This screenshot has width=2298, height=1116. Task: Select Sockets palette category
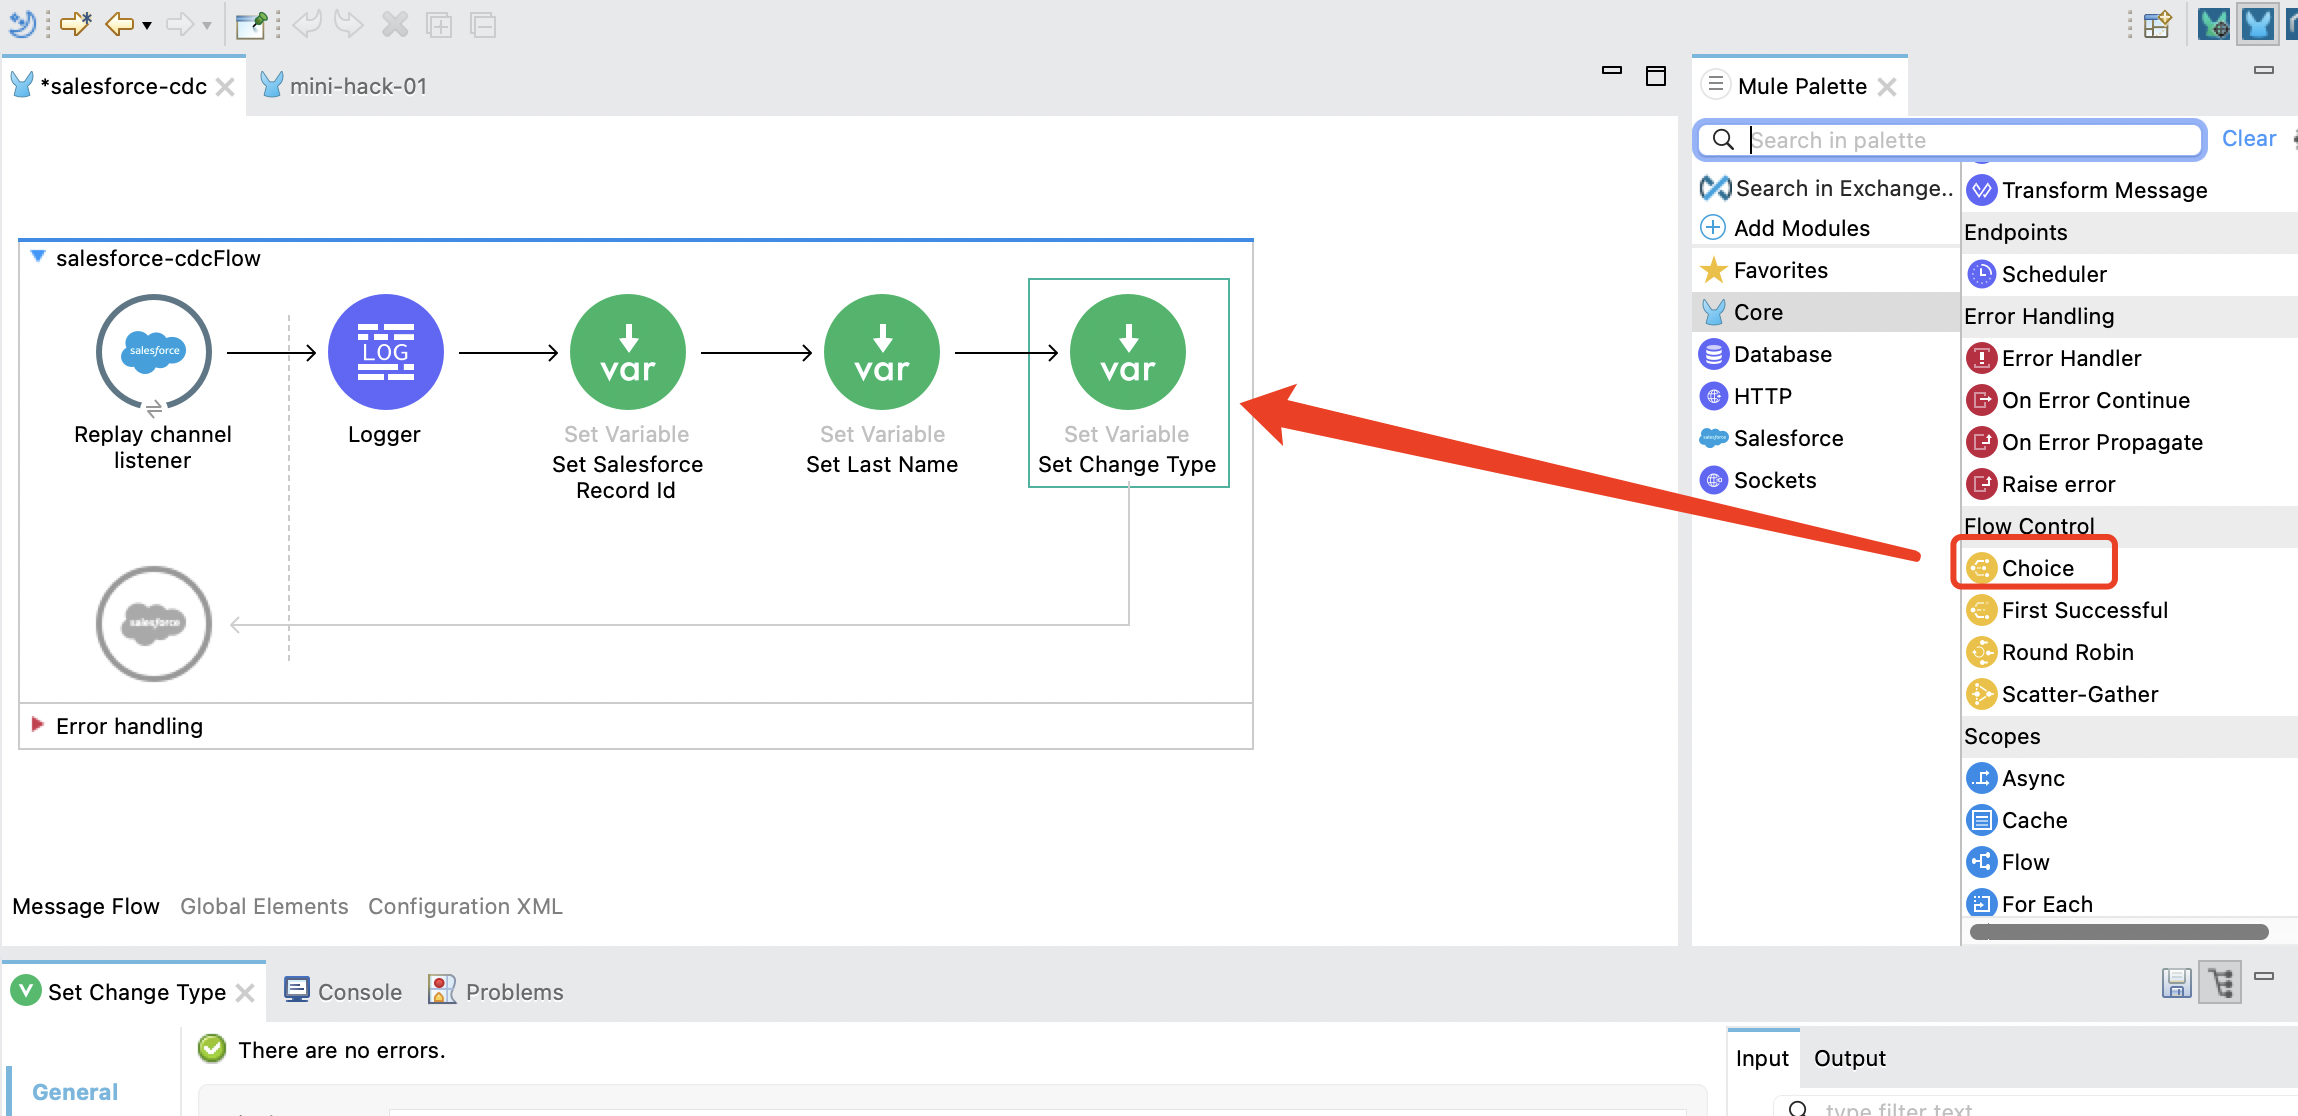1758,480
